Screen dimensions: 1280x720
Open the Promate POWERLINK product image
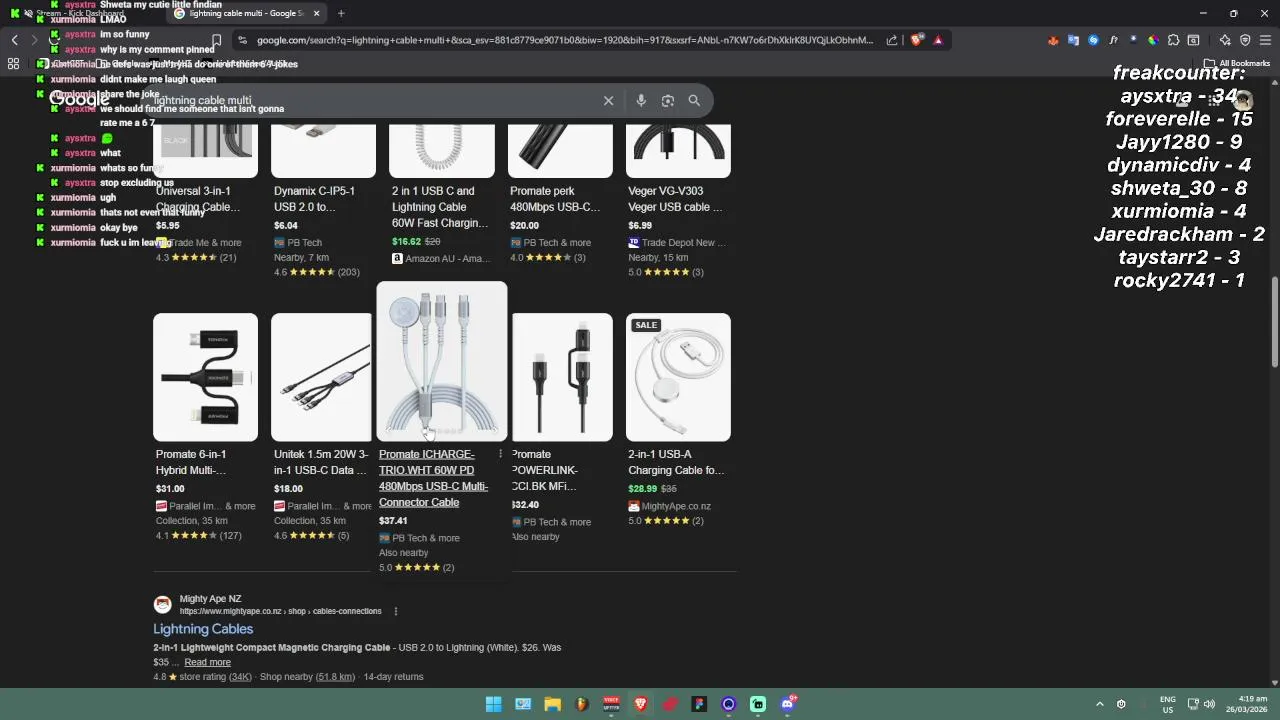pyautogui.click(x=562, y=377)
